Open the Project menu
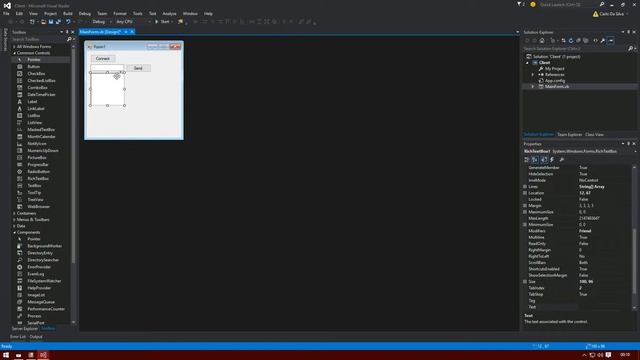Image resolution: width=640 pixels, height=360 pixels. tap(50, 13)
